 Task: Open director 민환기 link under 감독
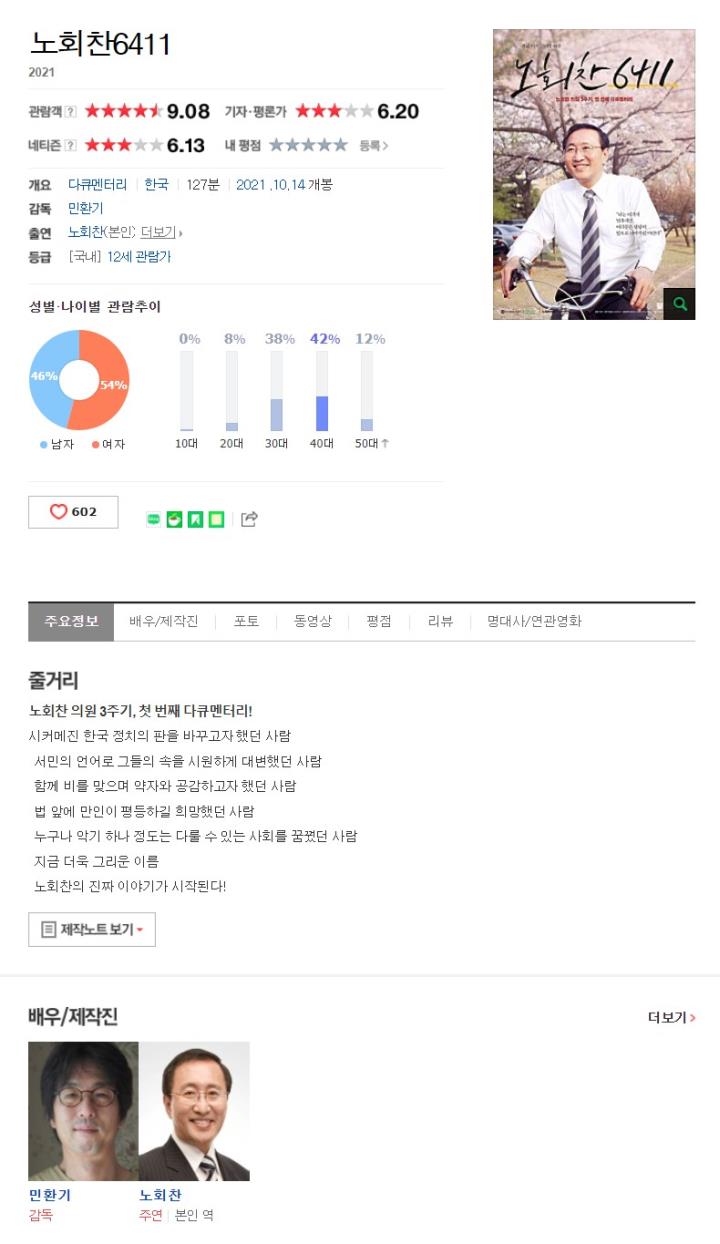tap(86, 209)
